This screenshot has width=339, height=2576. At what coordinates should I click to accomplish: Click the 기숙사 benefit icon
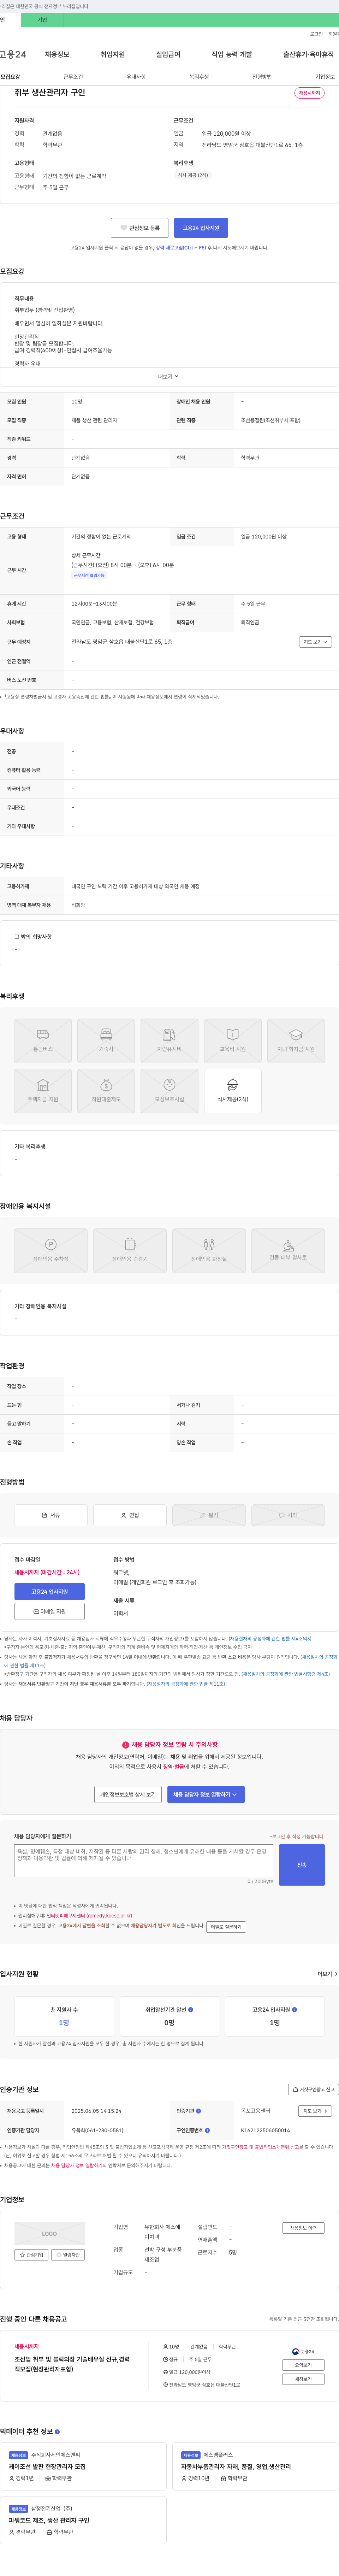coord(106,1040)
